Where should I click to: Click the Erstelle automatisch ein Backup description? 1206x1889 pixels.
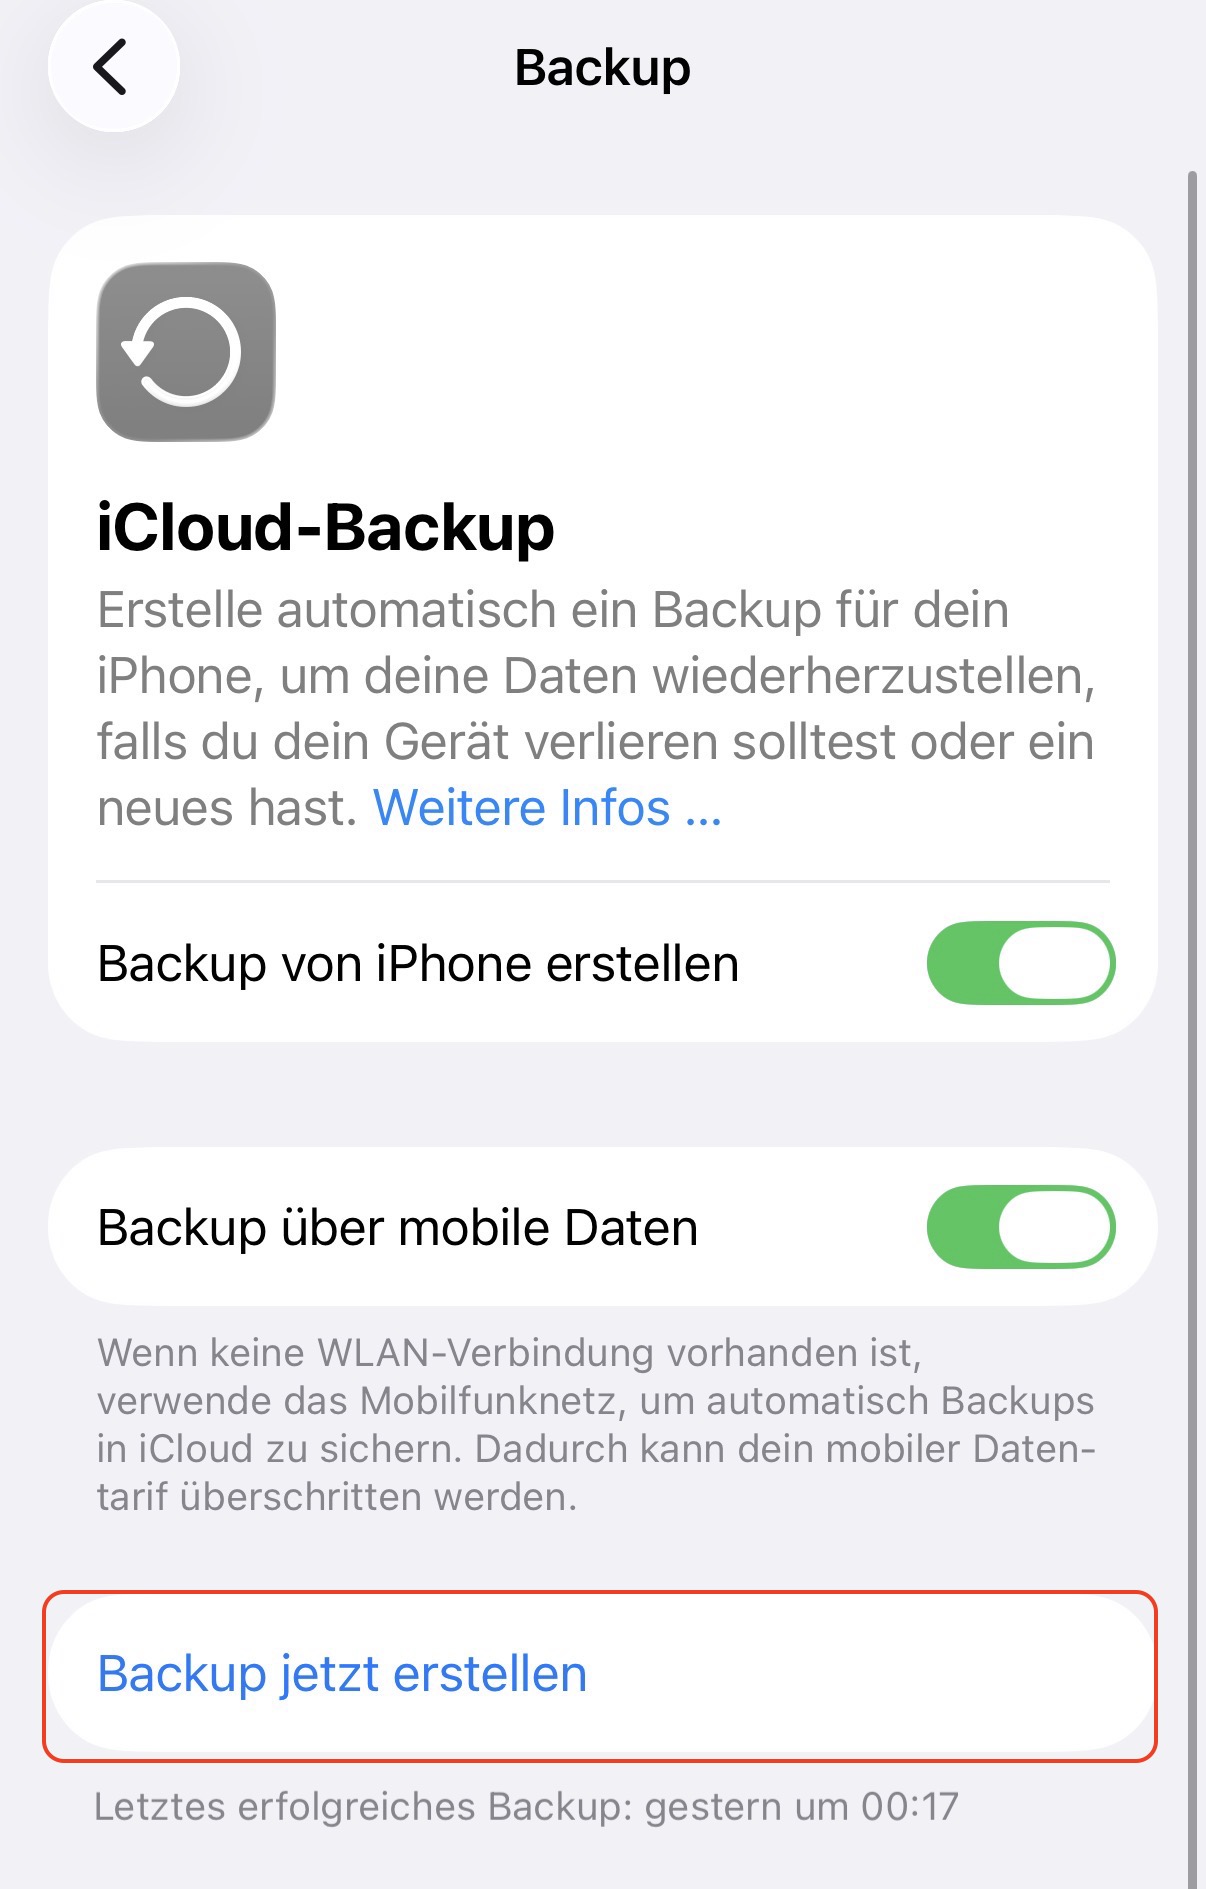[x=597, y=709]
